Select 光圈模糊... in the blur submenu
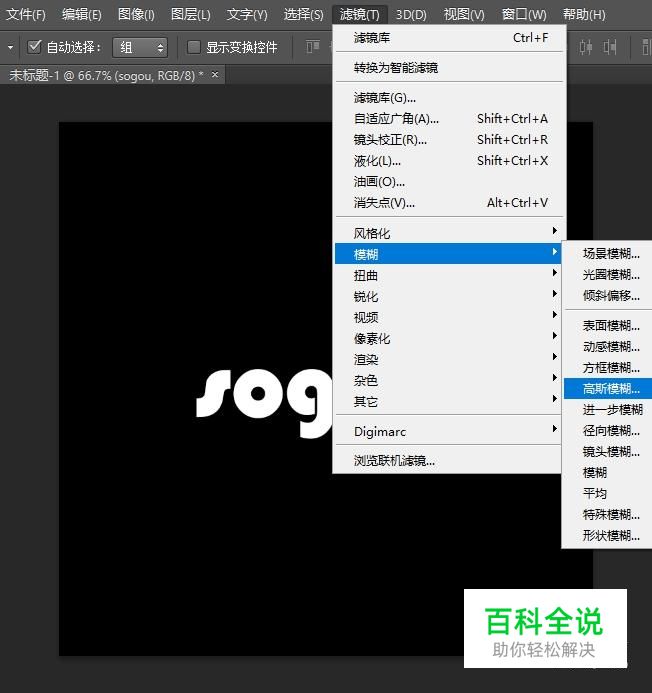652x693 pixels. pyautogui.click(x=608, y=274)
